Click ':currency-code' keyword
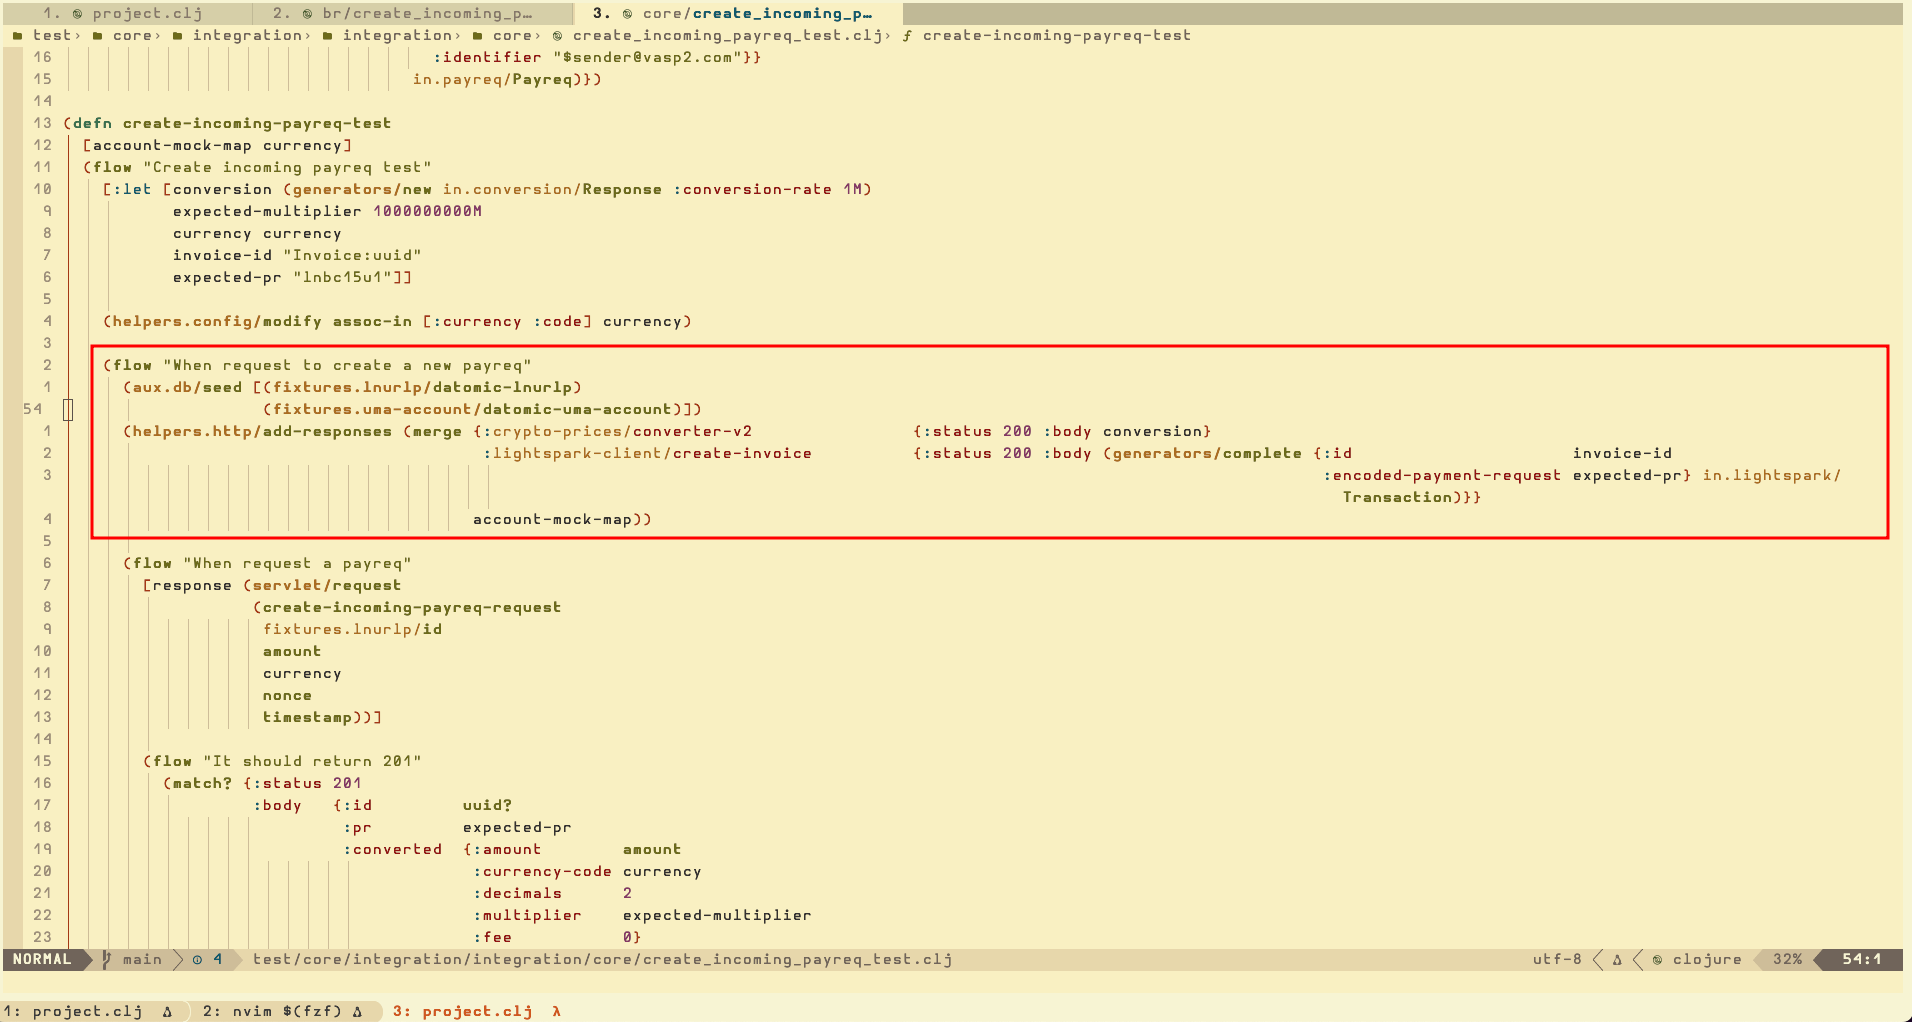Image resolution: width=1912 pixels, height=1022 pixels. point(542,872)
